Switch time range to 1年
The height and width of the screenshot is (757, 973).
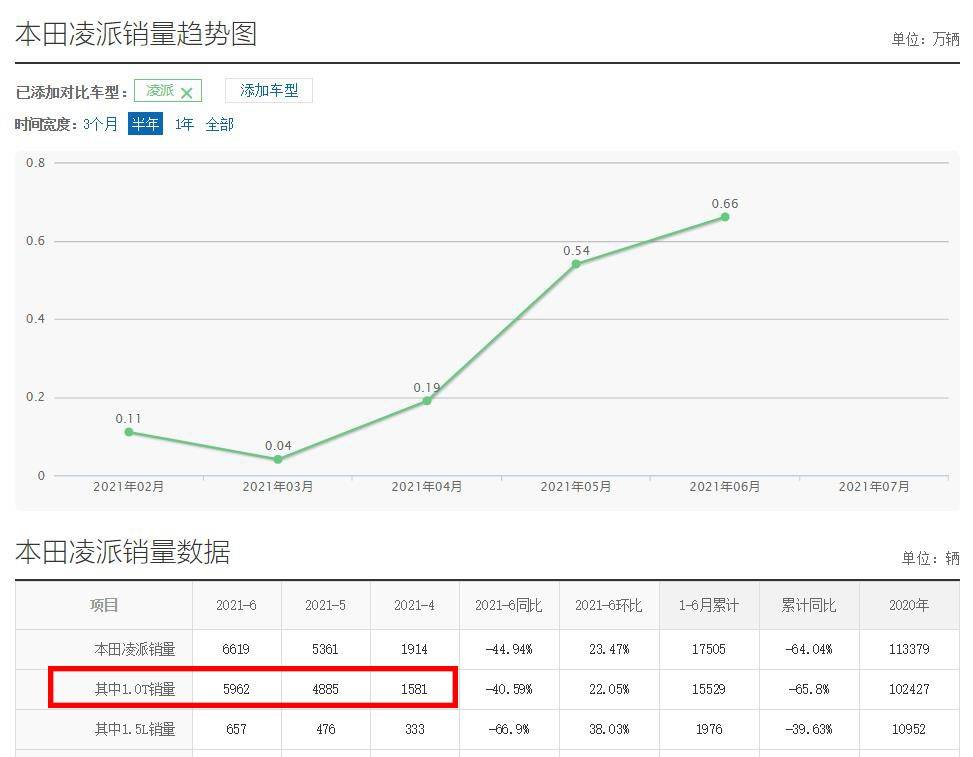[x=184, y=125]
